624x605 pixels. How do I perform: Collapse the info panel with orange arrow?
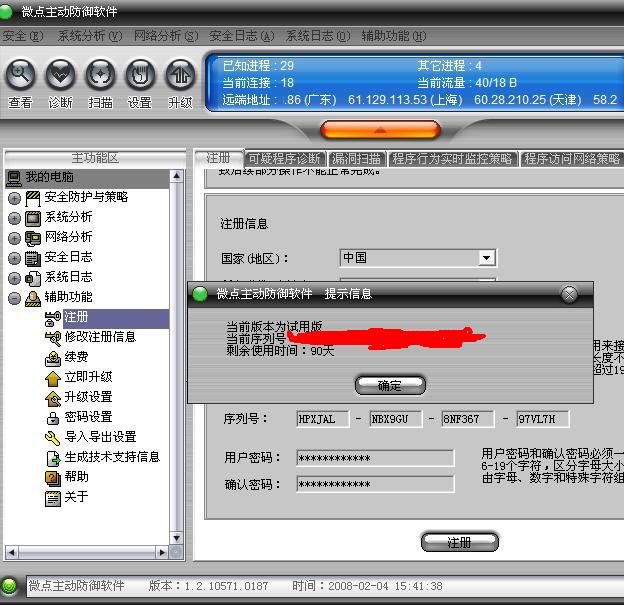coord(380,130)
